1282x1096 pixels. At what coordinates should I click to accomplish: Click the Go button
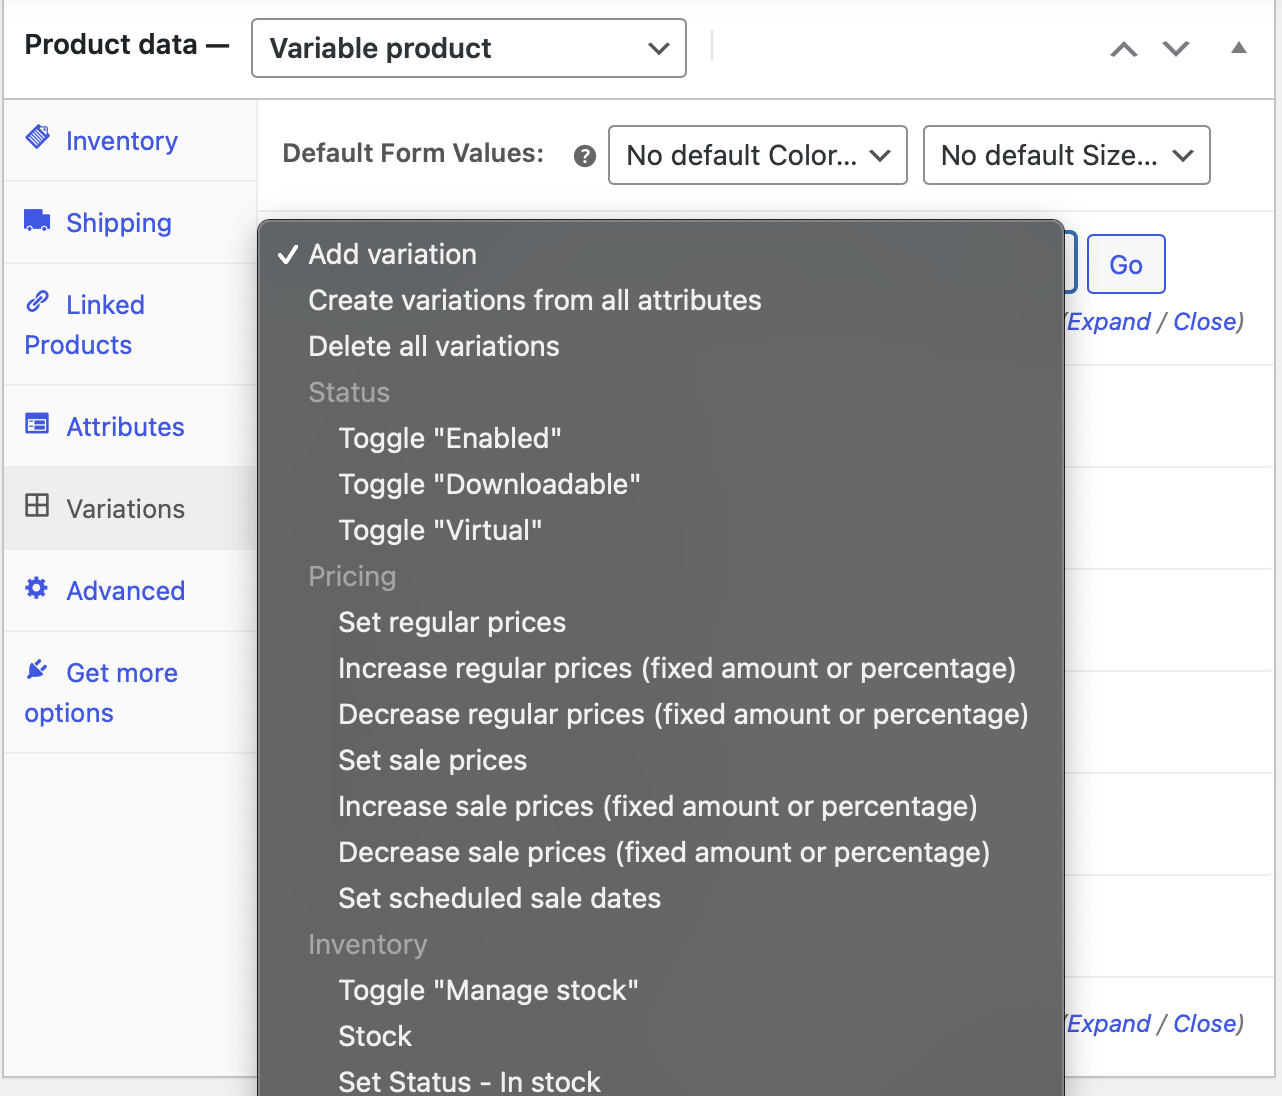(1126, 264)
